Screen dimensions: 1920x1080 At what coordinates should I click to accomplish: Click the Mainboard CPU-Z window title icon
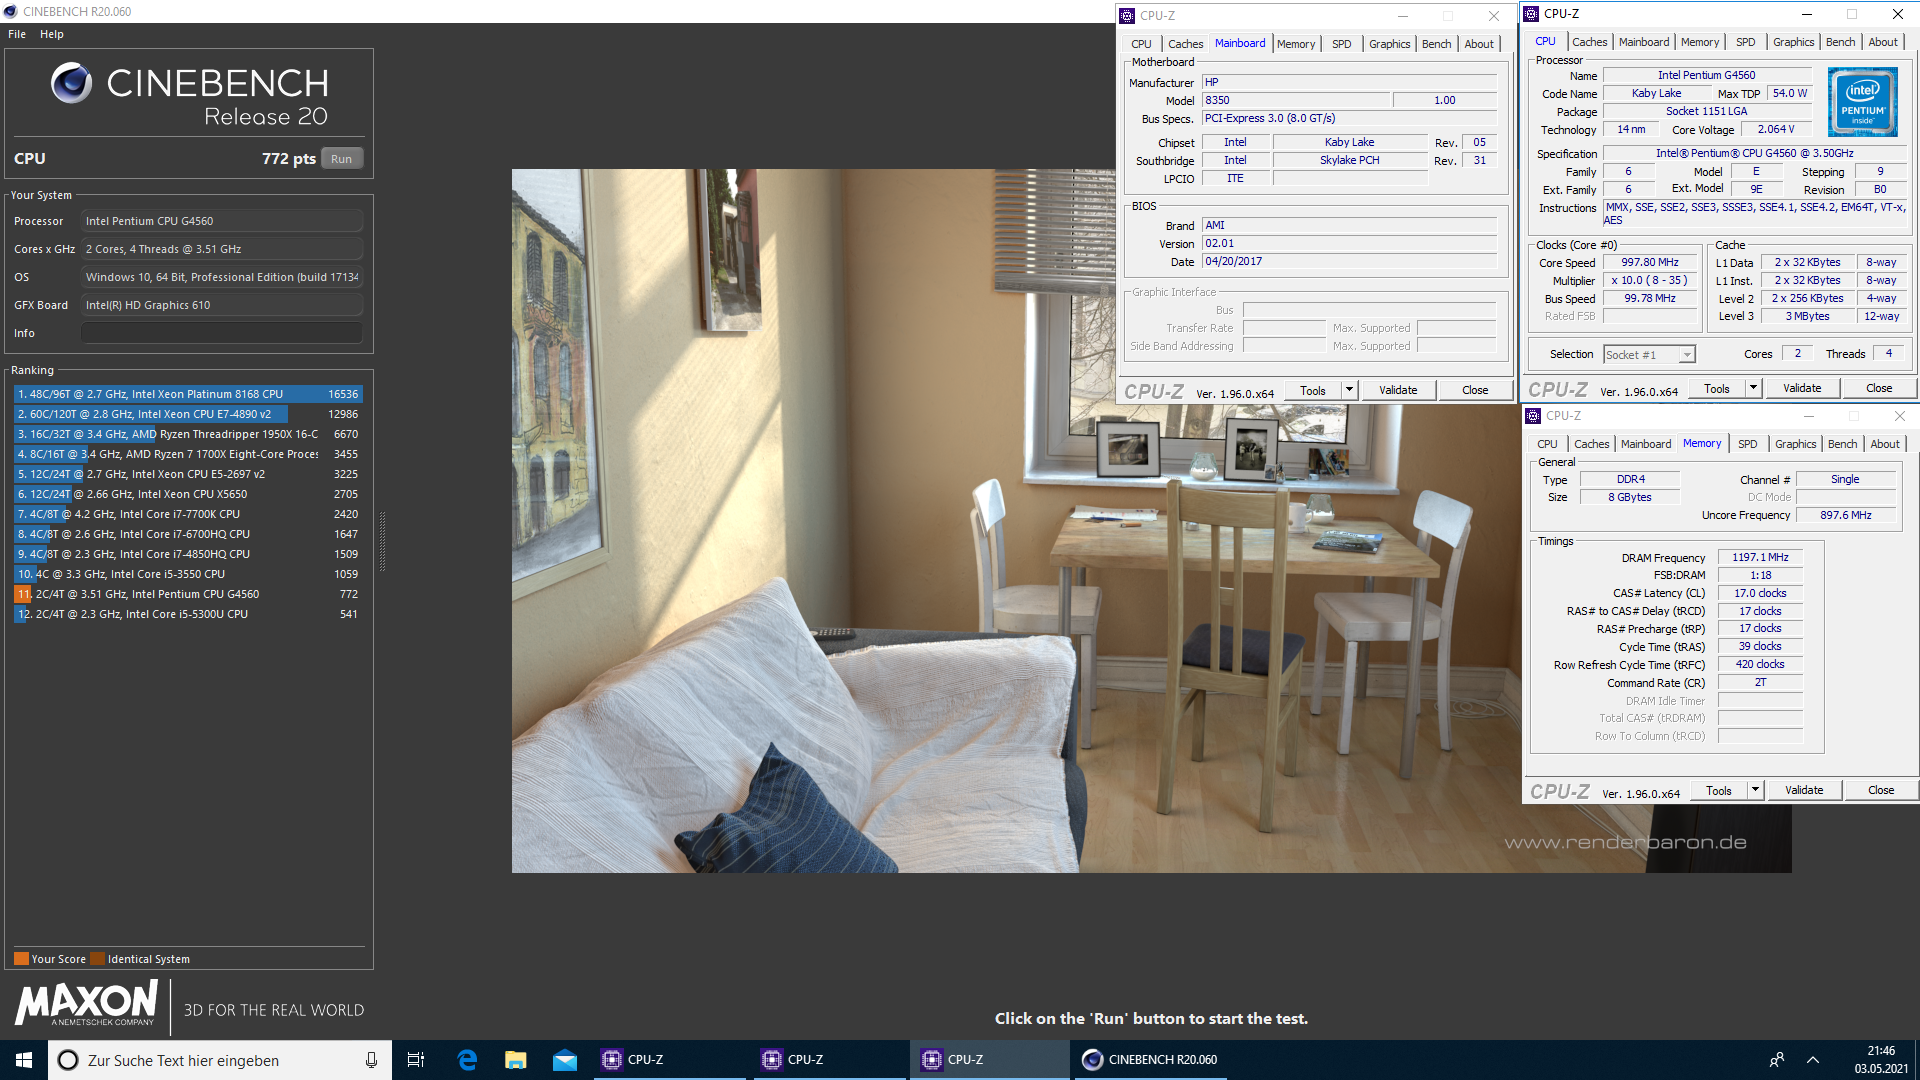1127,16
